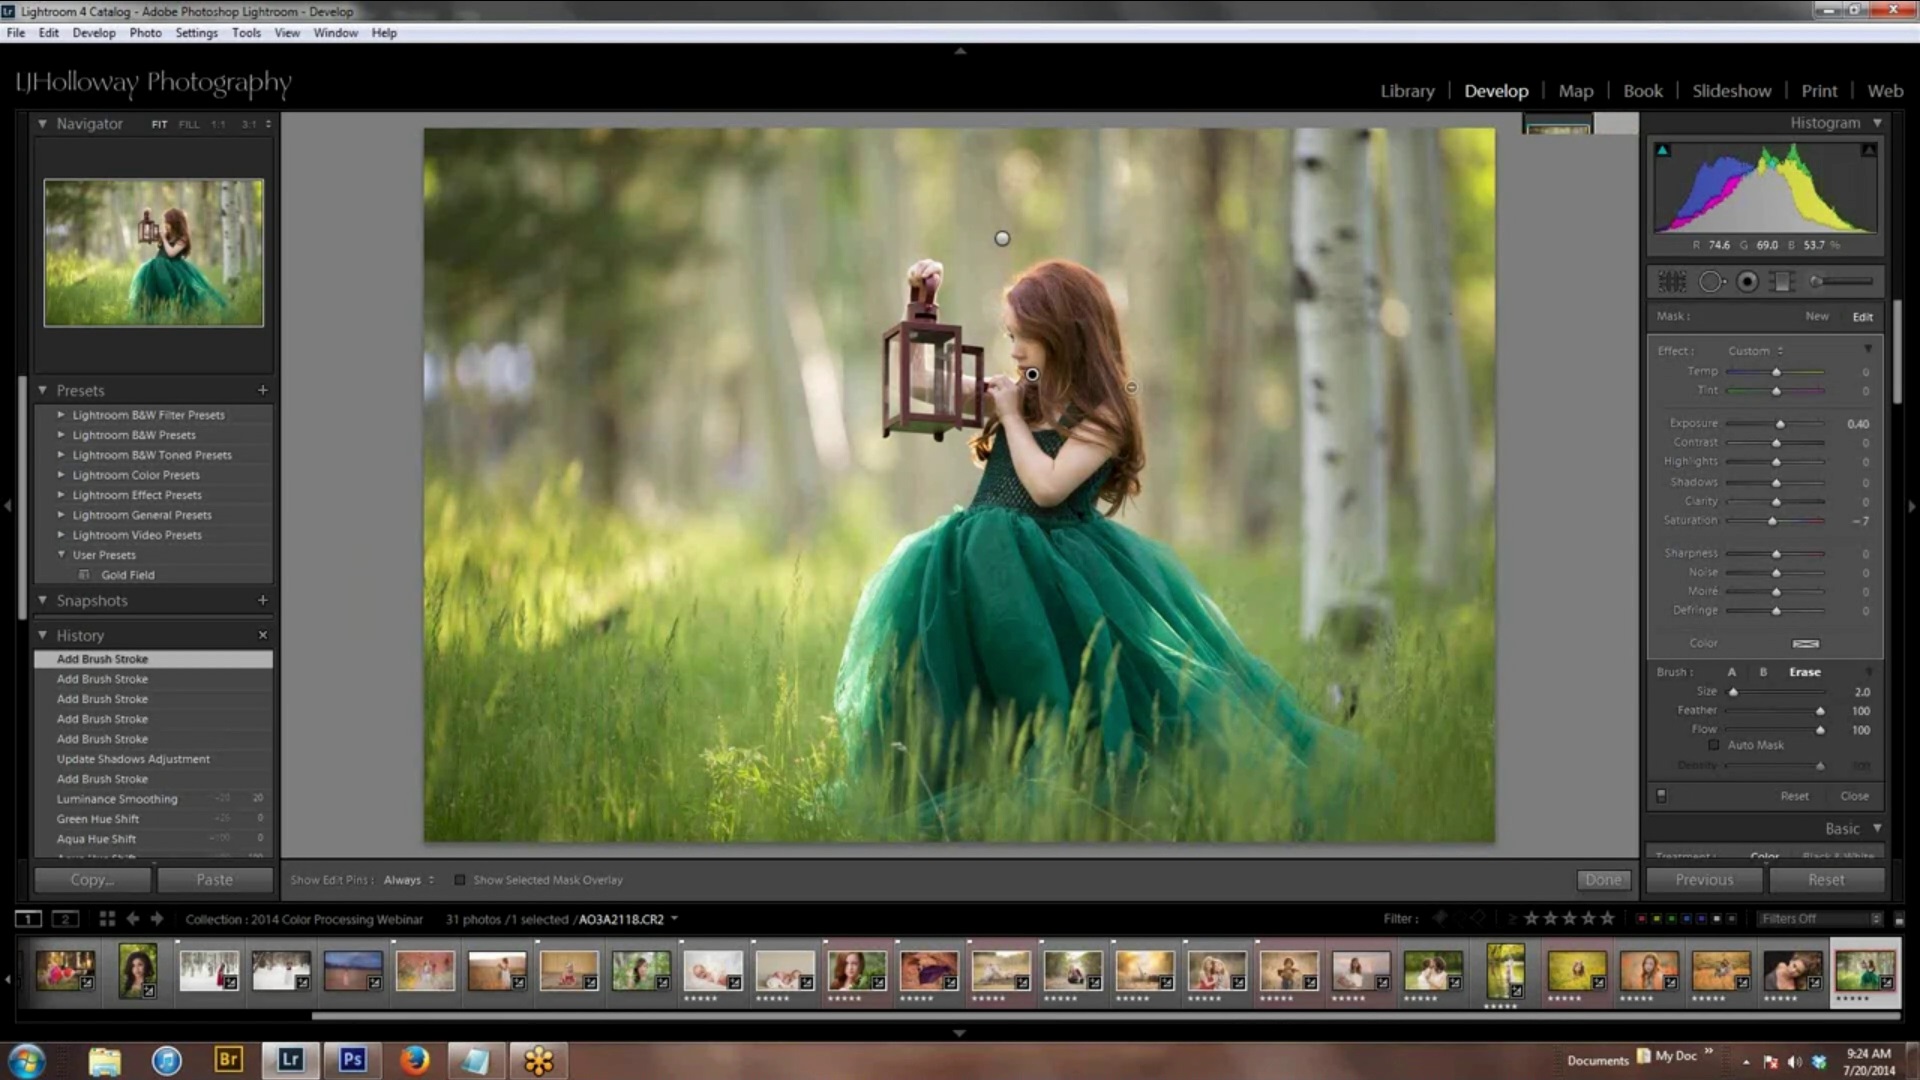The image size is (1920, 1080).
Task: Click the plus icon to add preset
Action: tap(262, 390)
